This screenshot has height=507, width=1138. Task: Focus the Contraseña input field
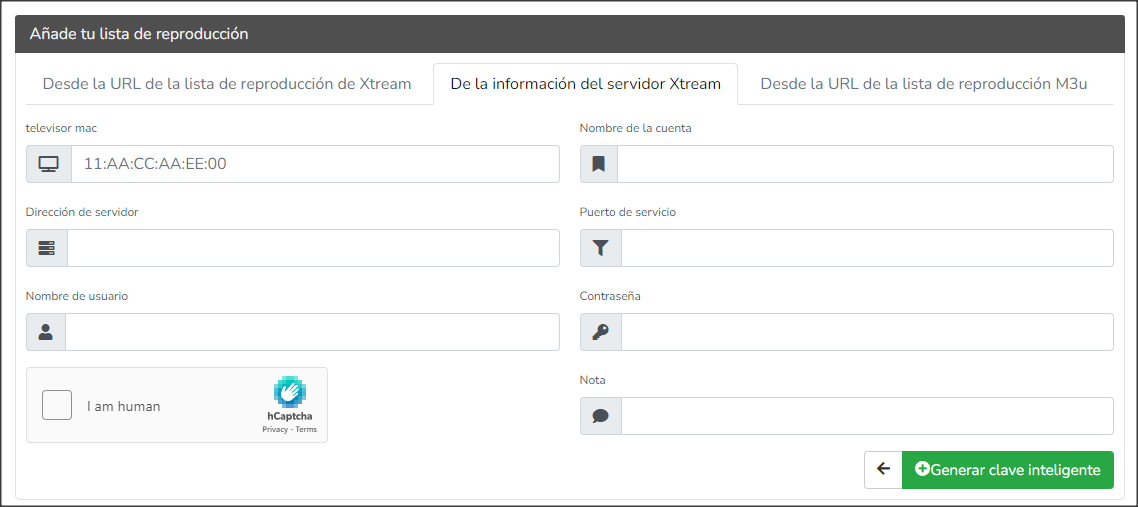coord(867,332)
